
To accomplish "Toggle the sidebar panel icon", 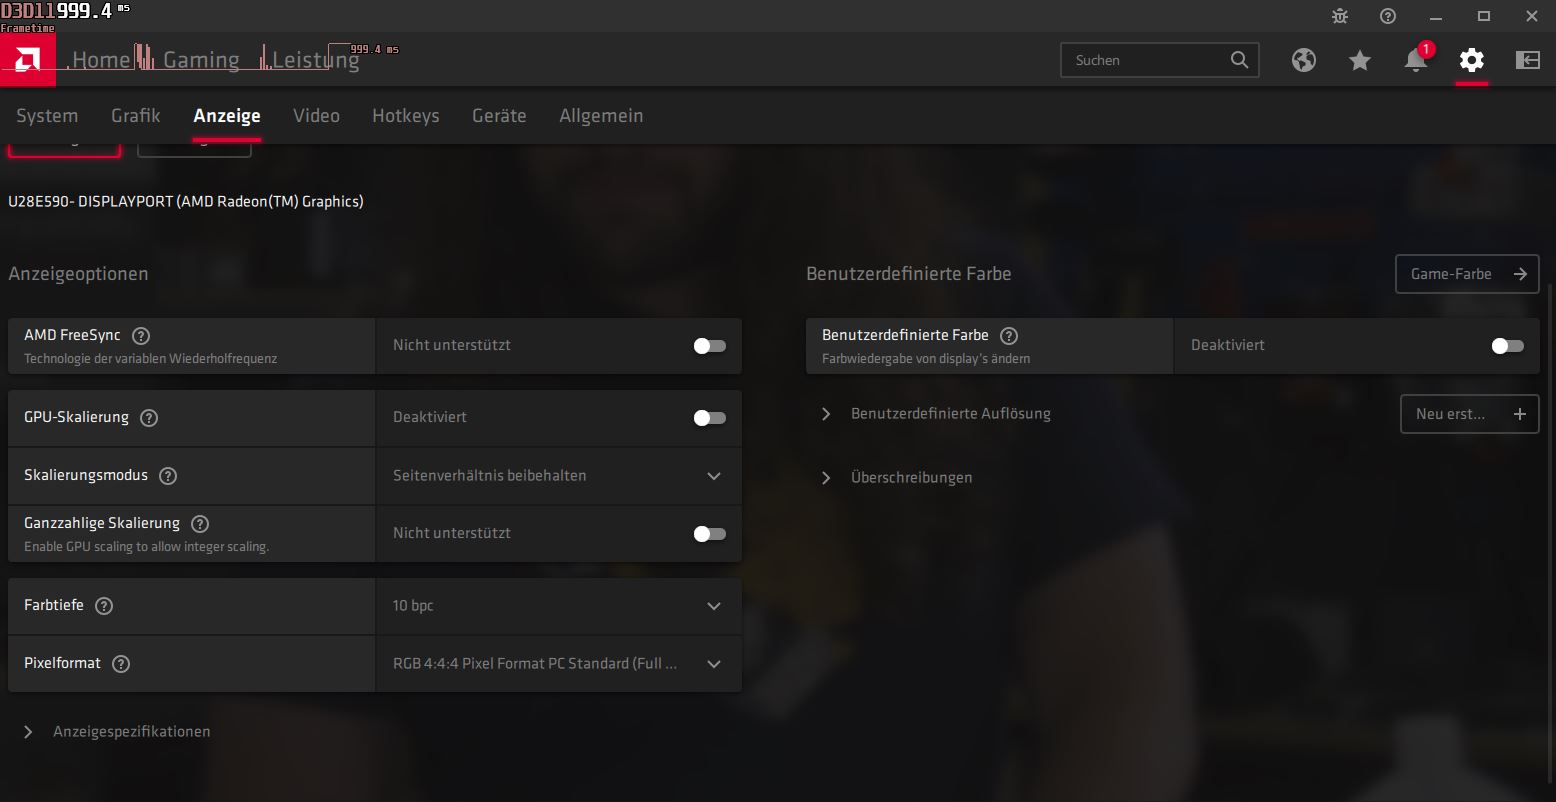I will (1528, 60).
